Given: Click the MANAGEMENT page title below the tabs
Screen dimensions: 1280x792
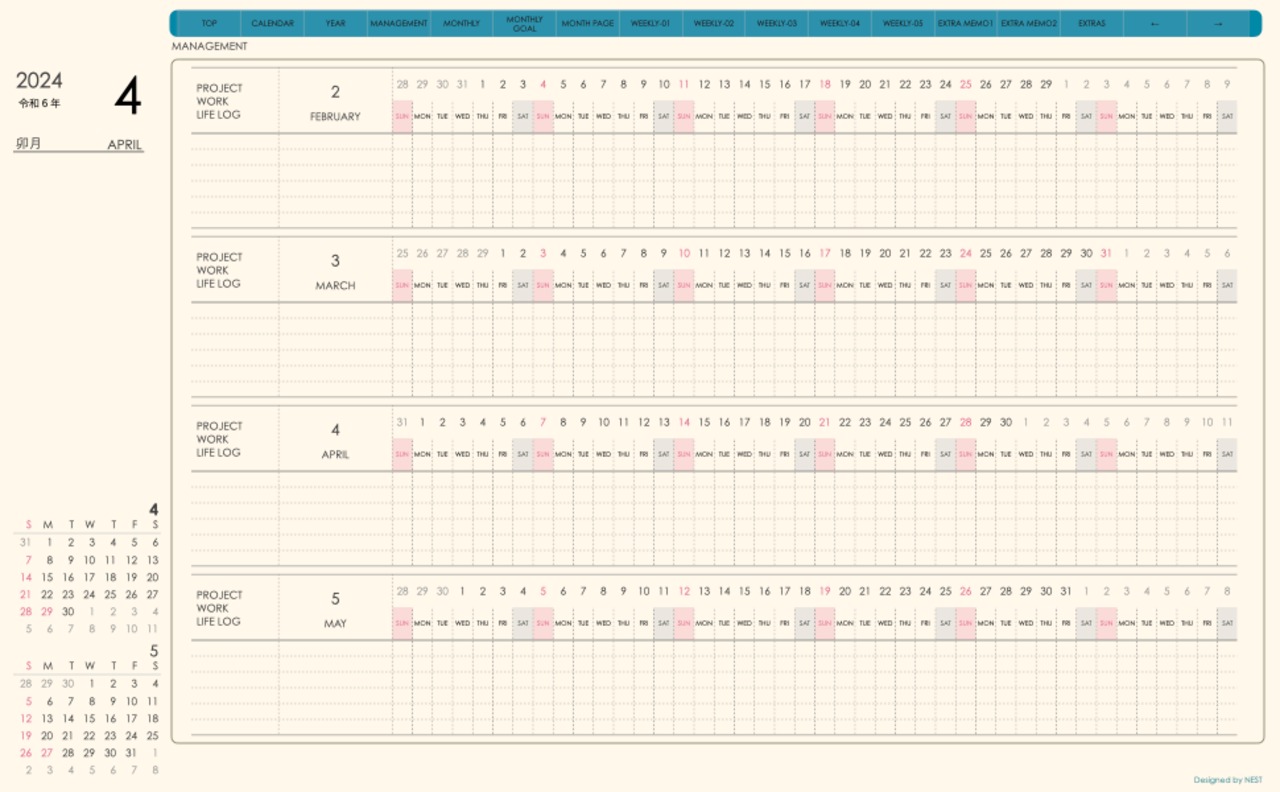Looking at the screenshot, I should point(209,46).
